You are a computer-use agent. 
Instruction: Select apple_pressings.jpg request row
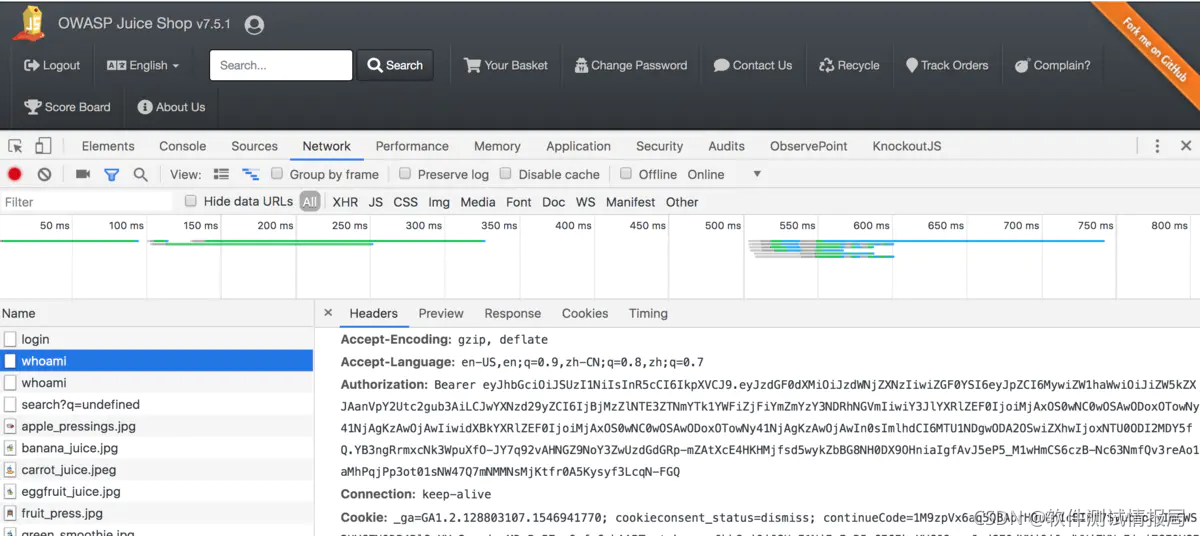(157, 426)
